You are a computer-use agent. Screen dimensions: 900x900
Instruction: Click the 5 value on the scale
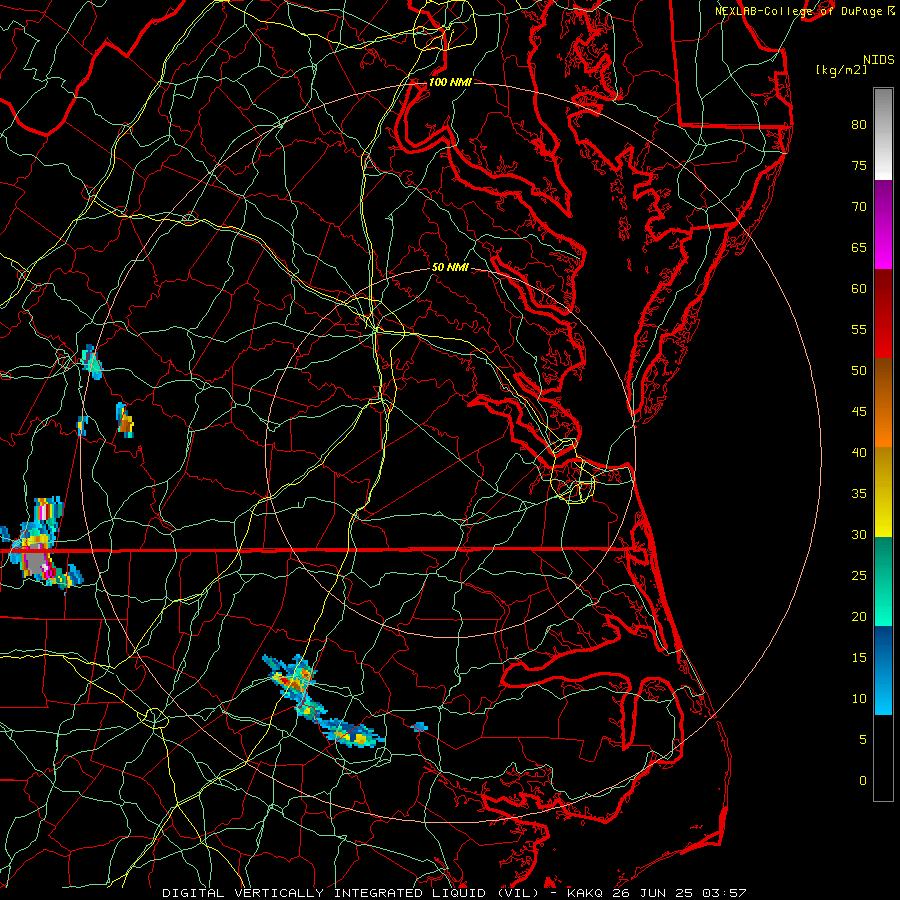[x=863, y=740]
